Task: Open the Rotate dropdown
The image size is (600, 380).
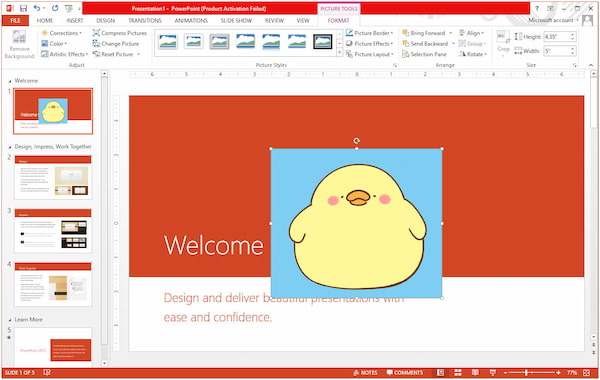Action: (473, 54)
